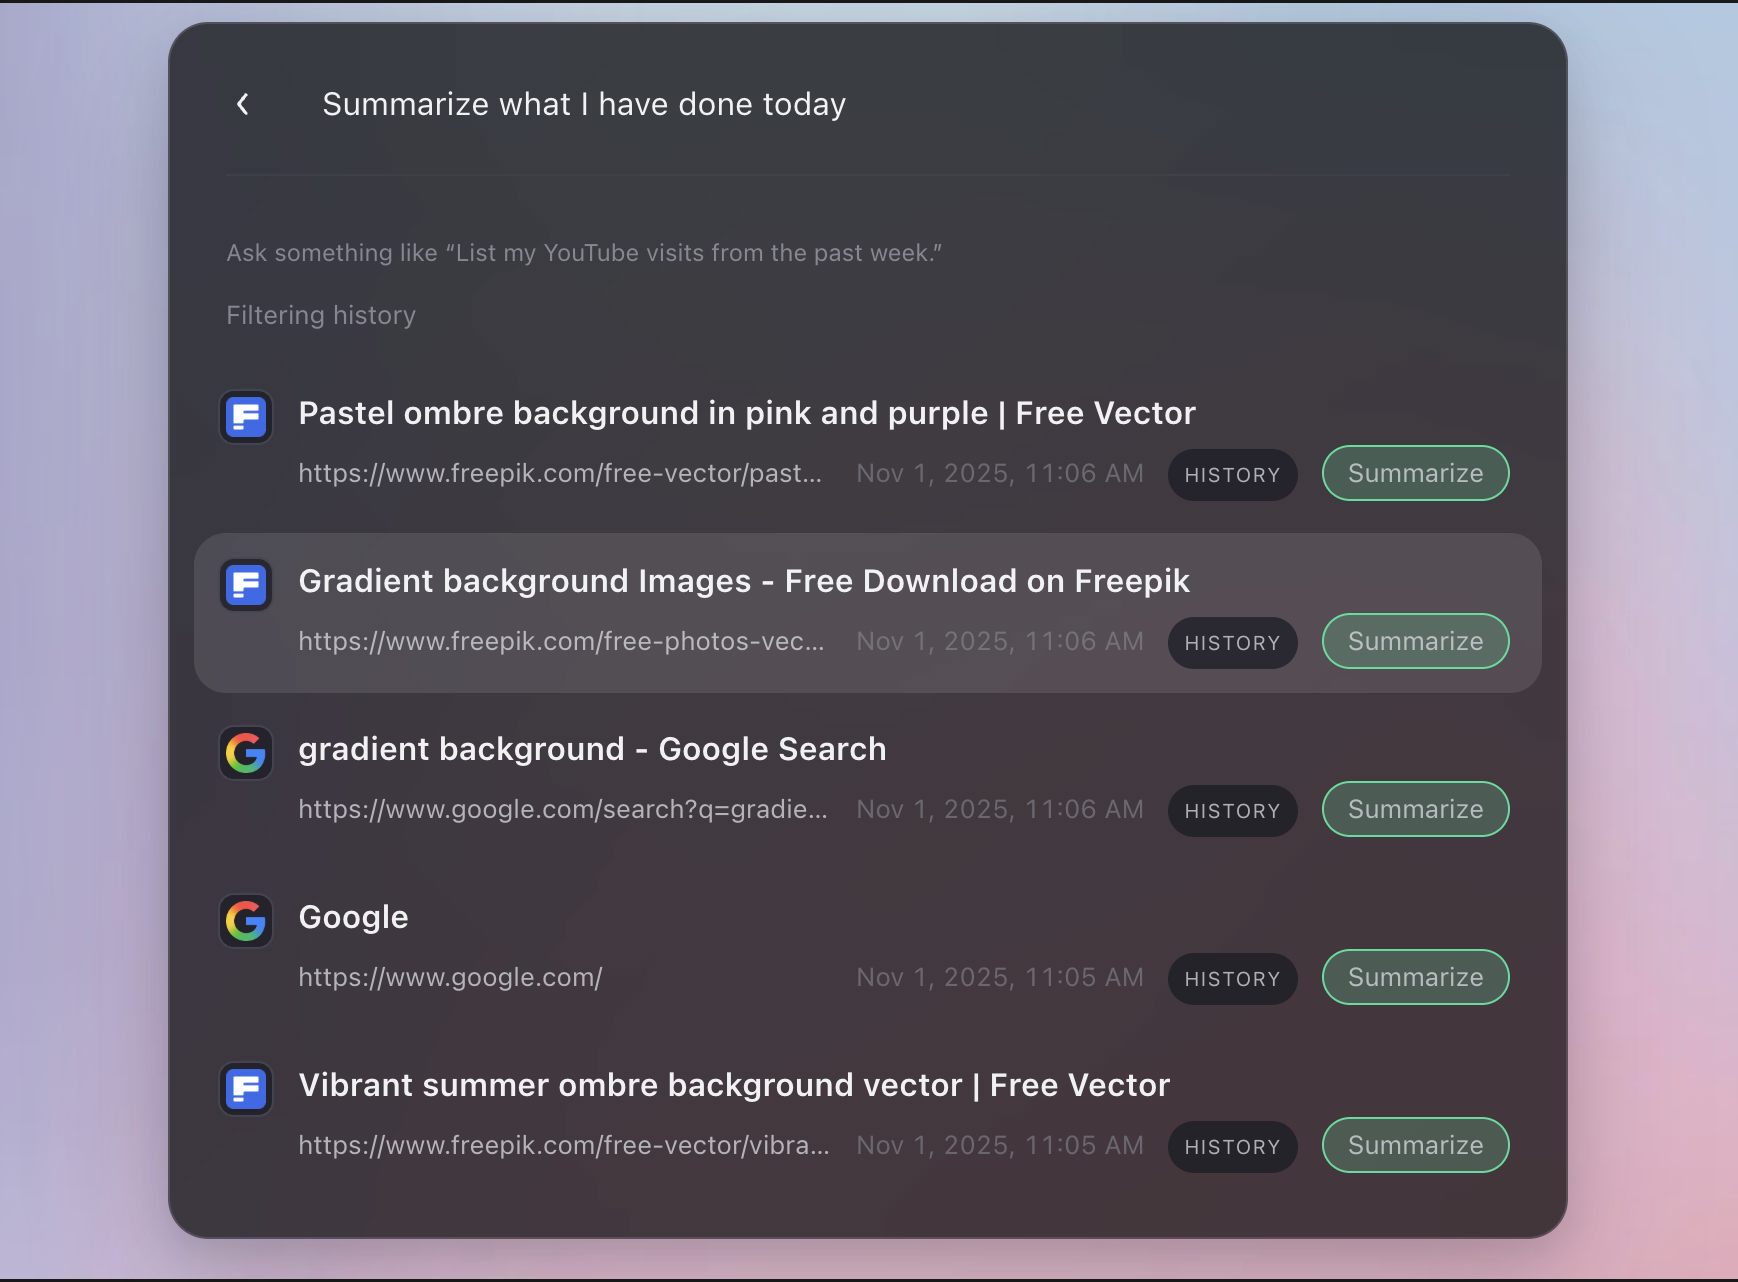Summarize the Gradient background Images page
Viewport: 1738px width, 1282px height.
point(1415,641)
